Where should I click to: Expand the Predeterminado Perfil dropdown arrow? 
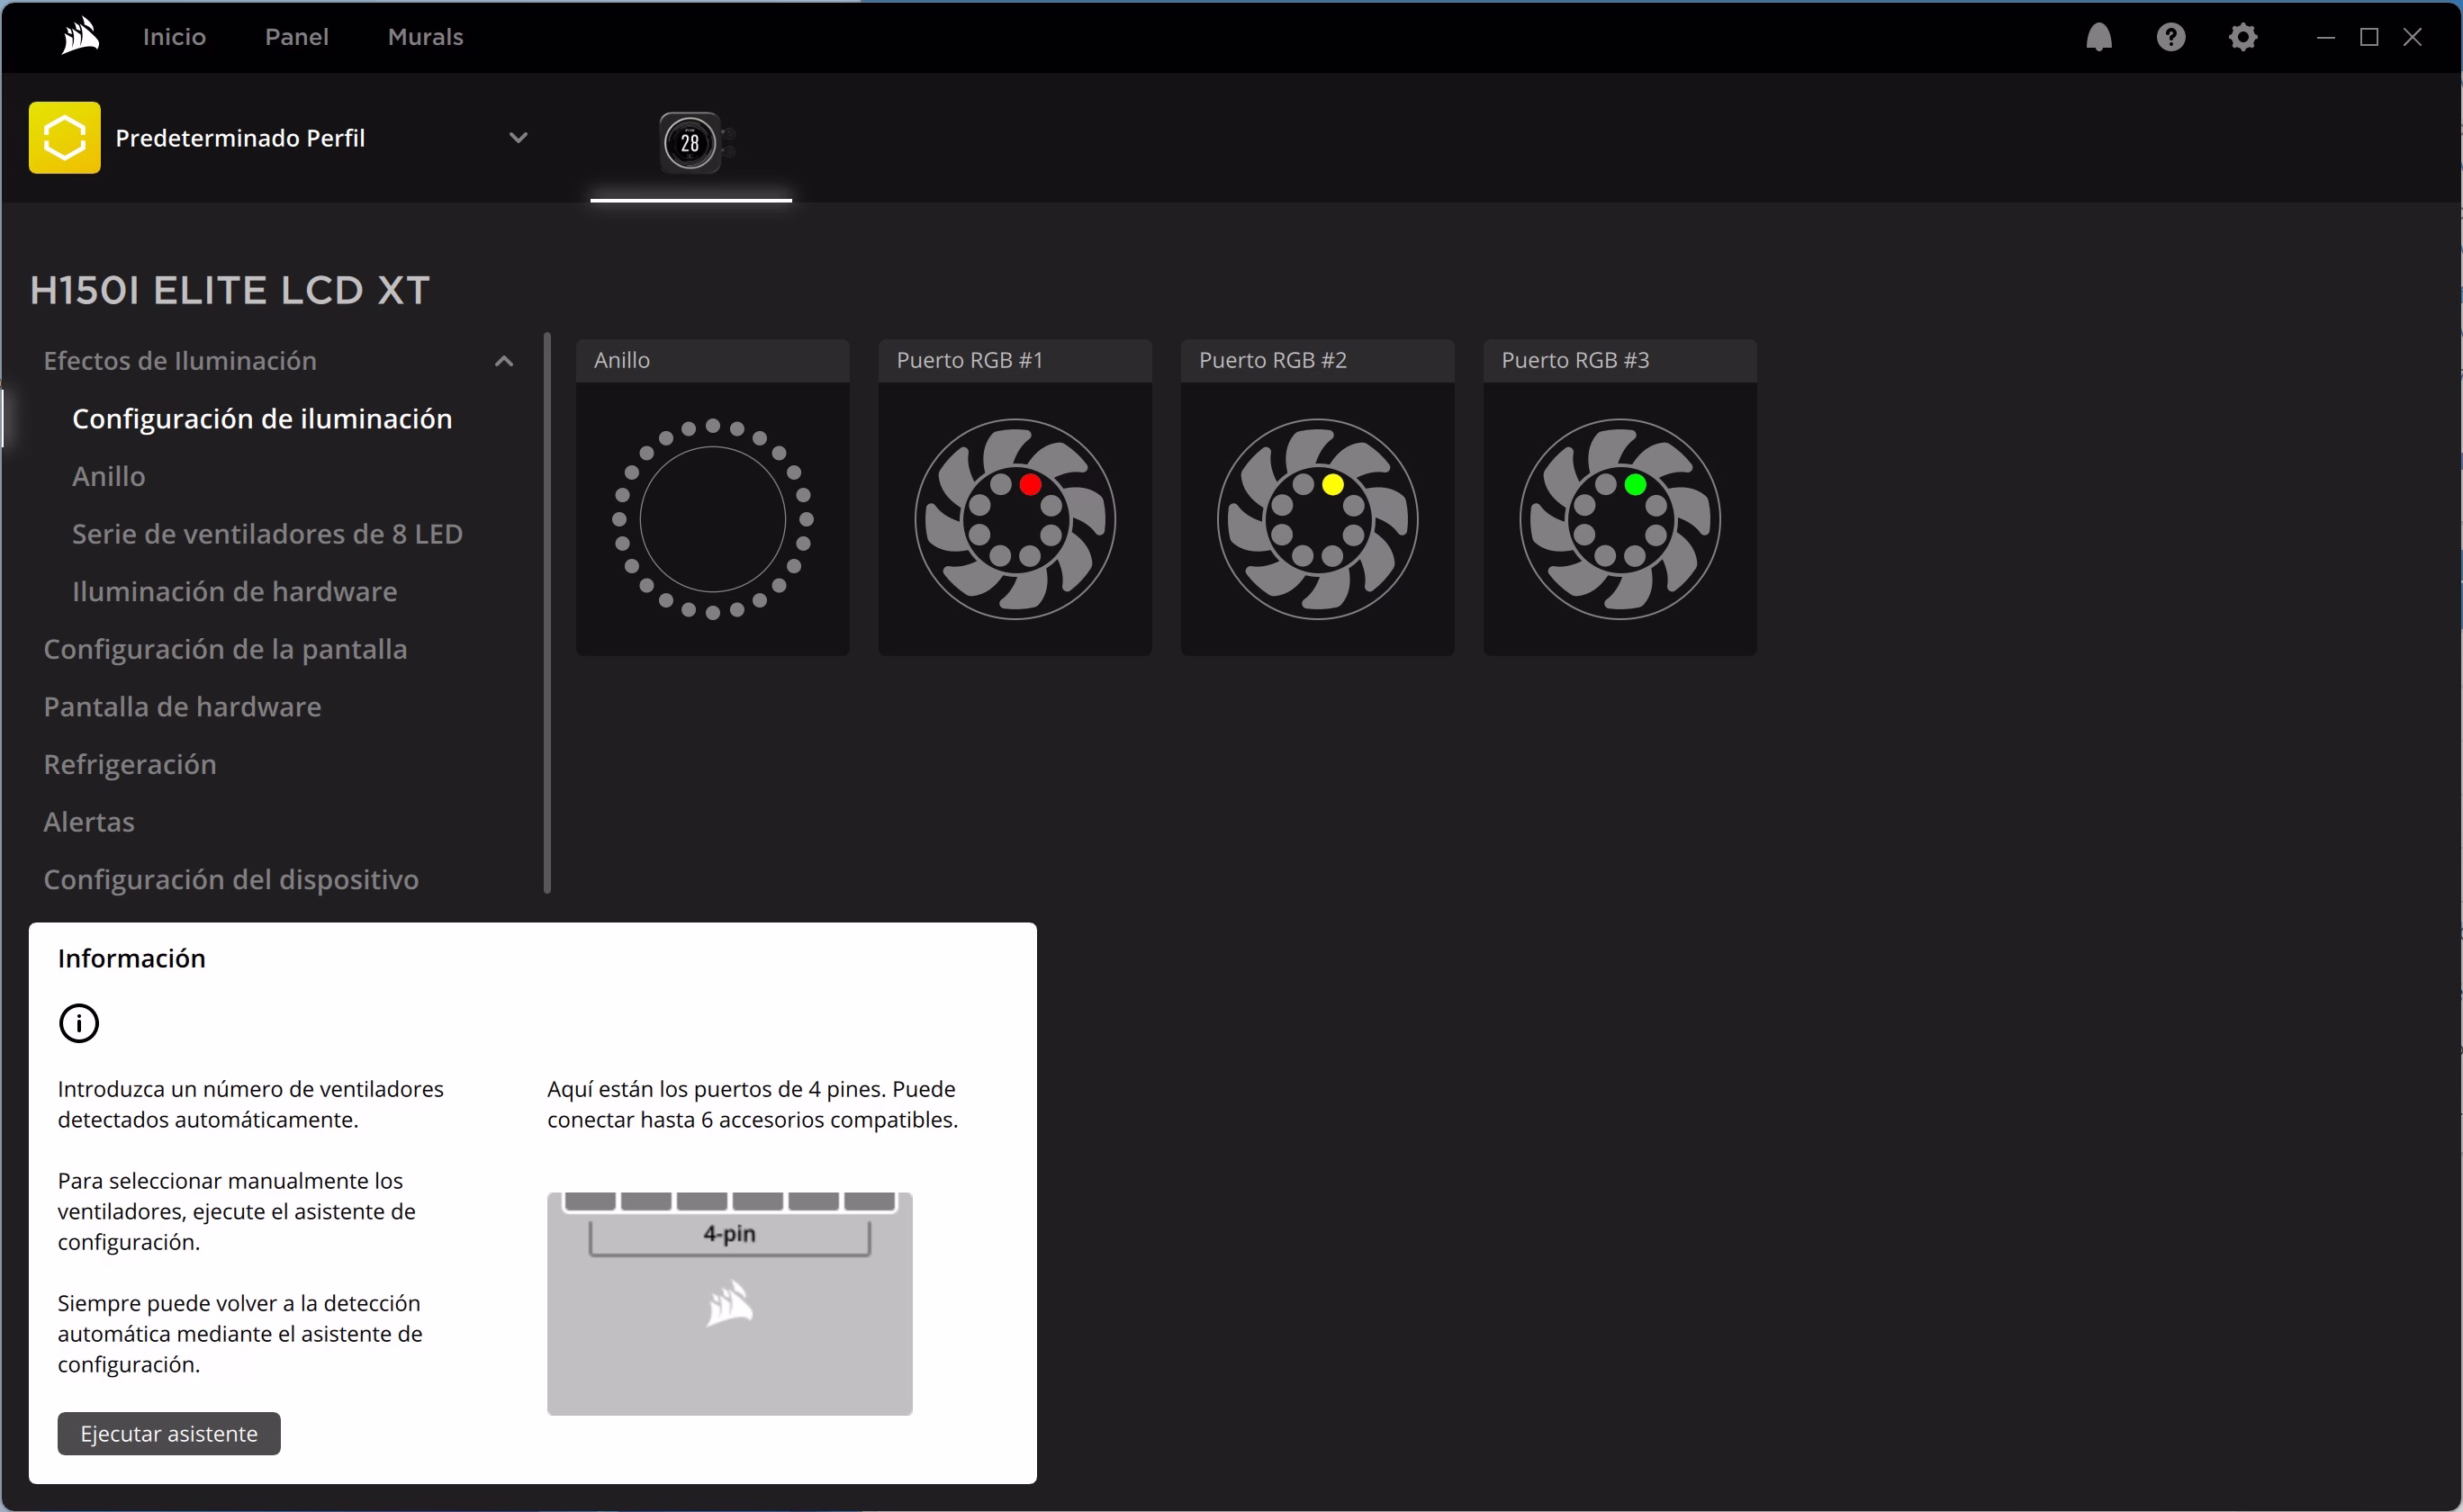pos(518,138)
